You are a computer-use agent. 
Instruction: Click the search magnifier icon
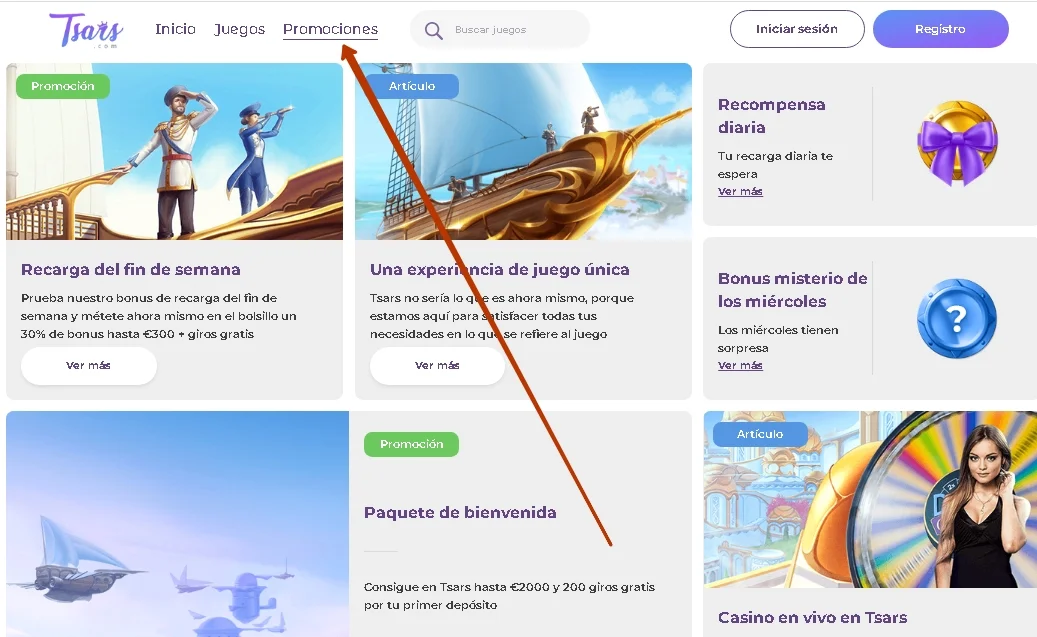(433, 30)
